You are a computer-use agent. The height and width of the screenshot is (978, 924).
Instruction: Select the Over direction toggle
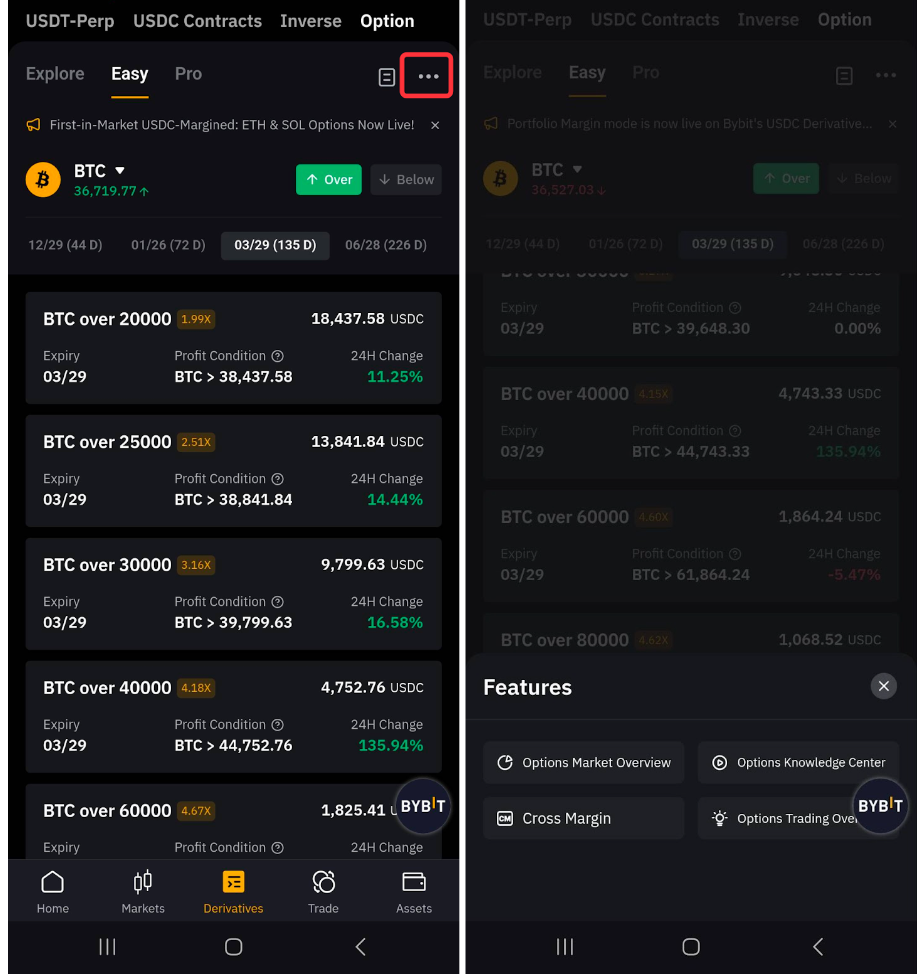328,180
